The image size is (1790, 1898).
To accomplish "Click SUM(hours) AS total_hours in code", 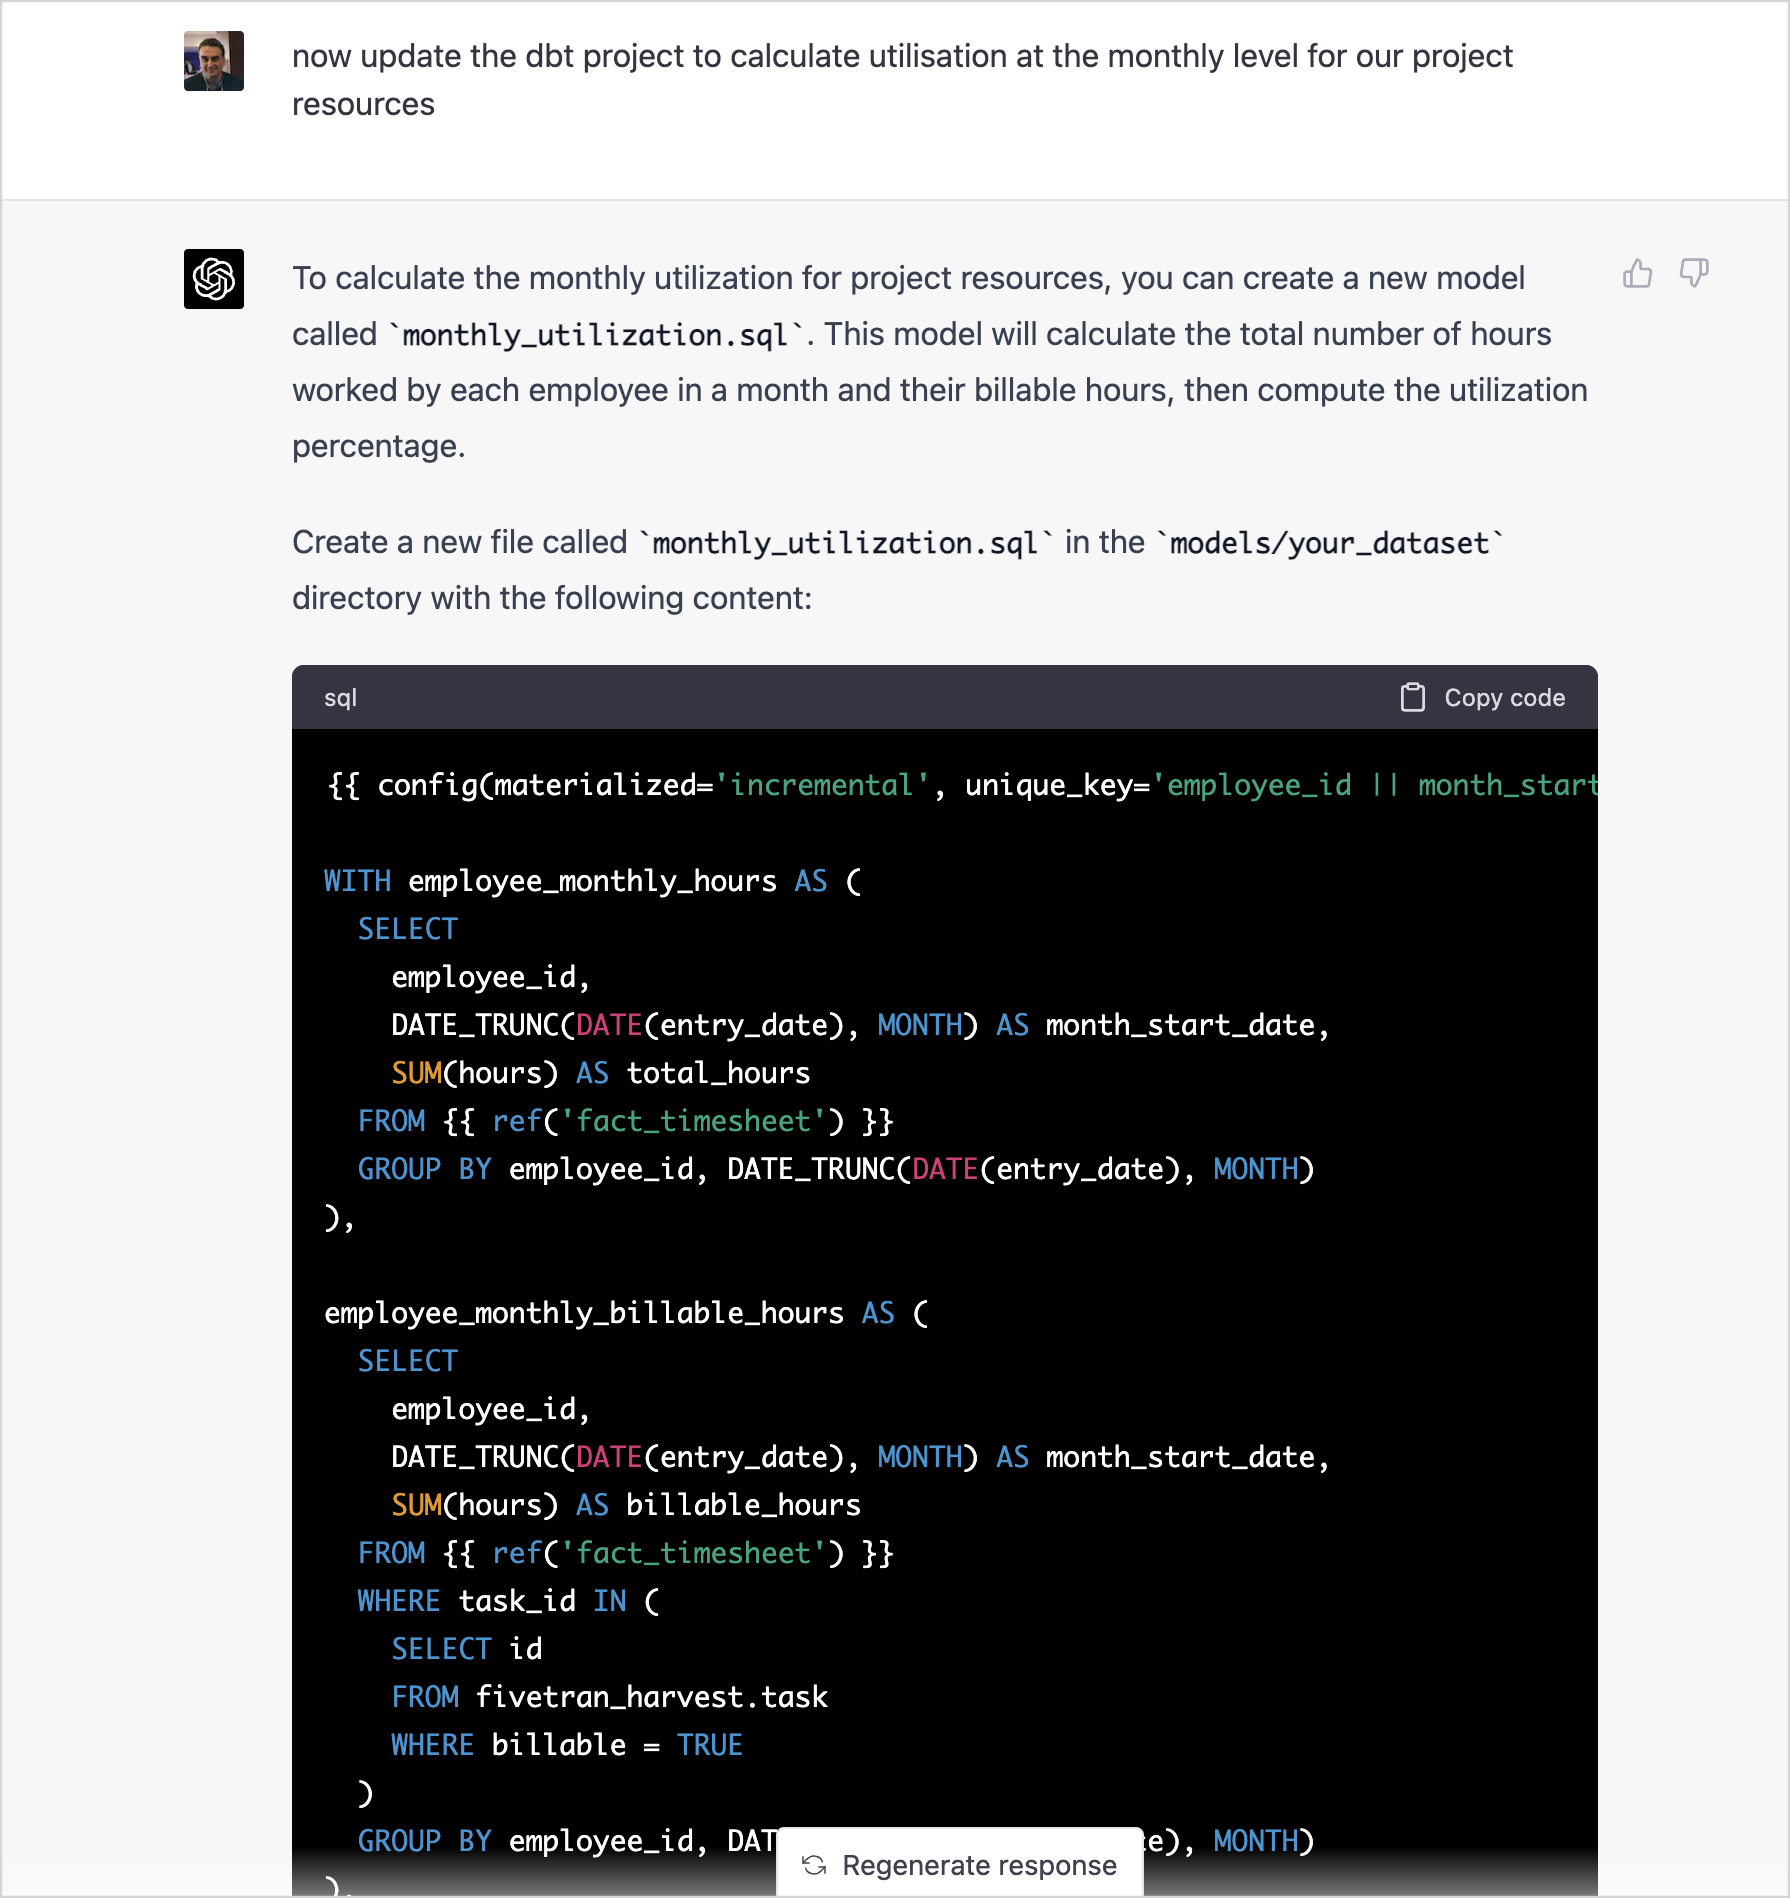I will (x=600, y=1073).
